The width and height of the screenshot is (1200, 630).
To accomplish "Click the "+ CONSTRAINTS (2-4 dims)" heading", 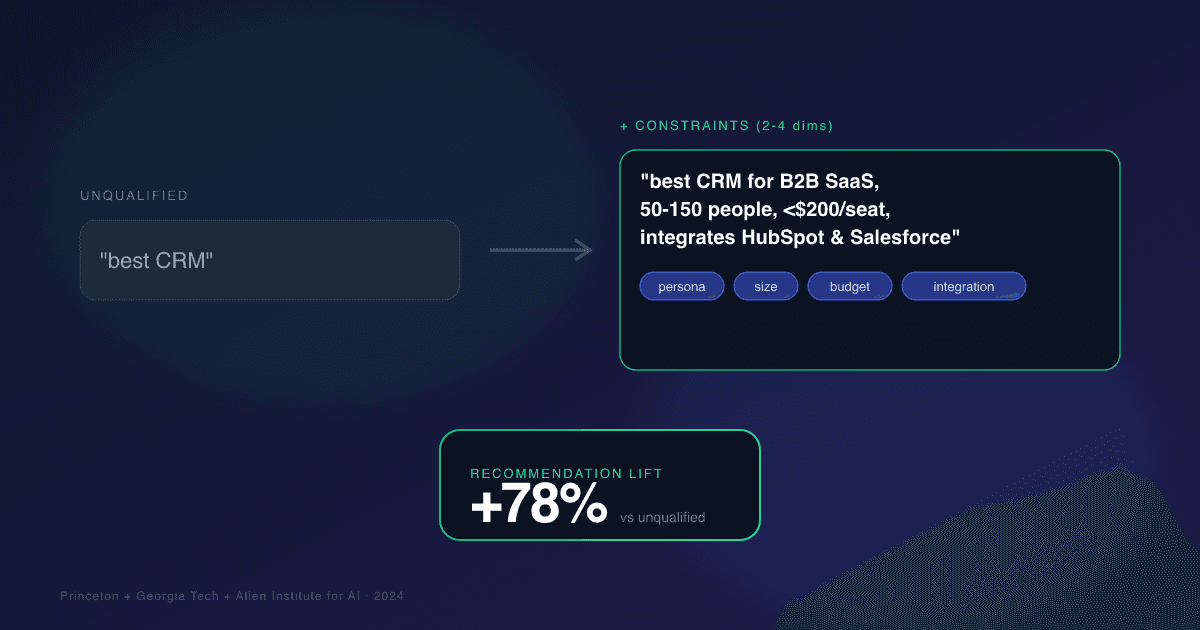I will [x=727, y=126].
